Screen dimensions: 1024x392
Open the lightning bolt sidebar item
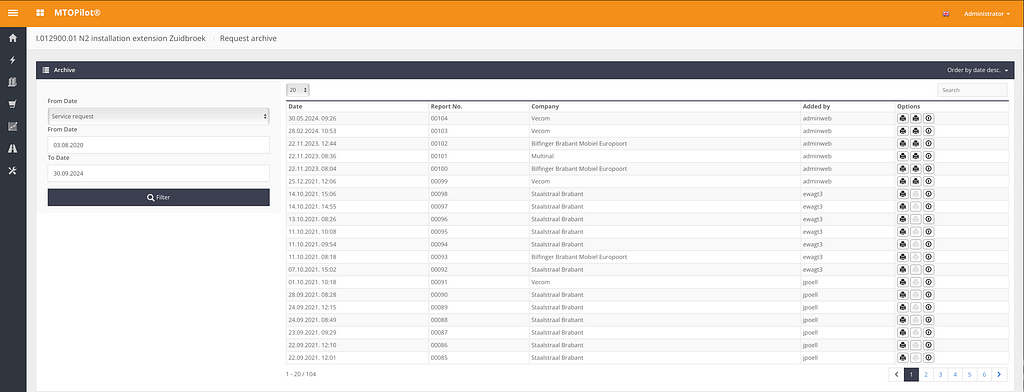(12, 60)
